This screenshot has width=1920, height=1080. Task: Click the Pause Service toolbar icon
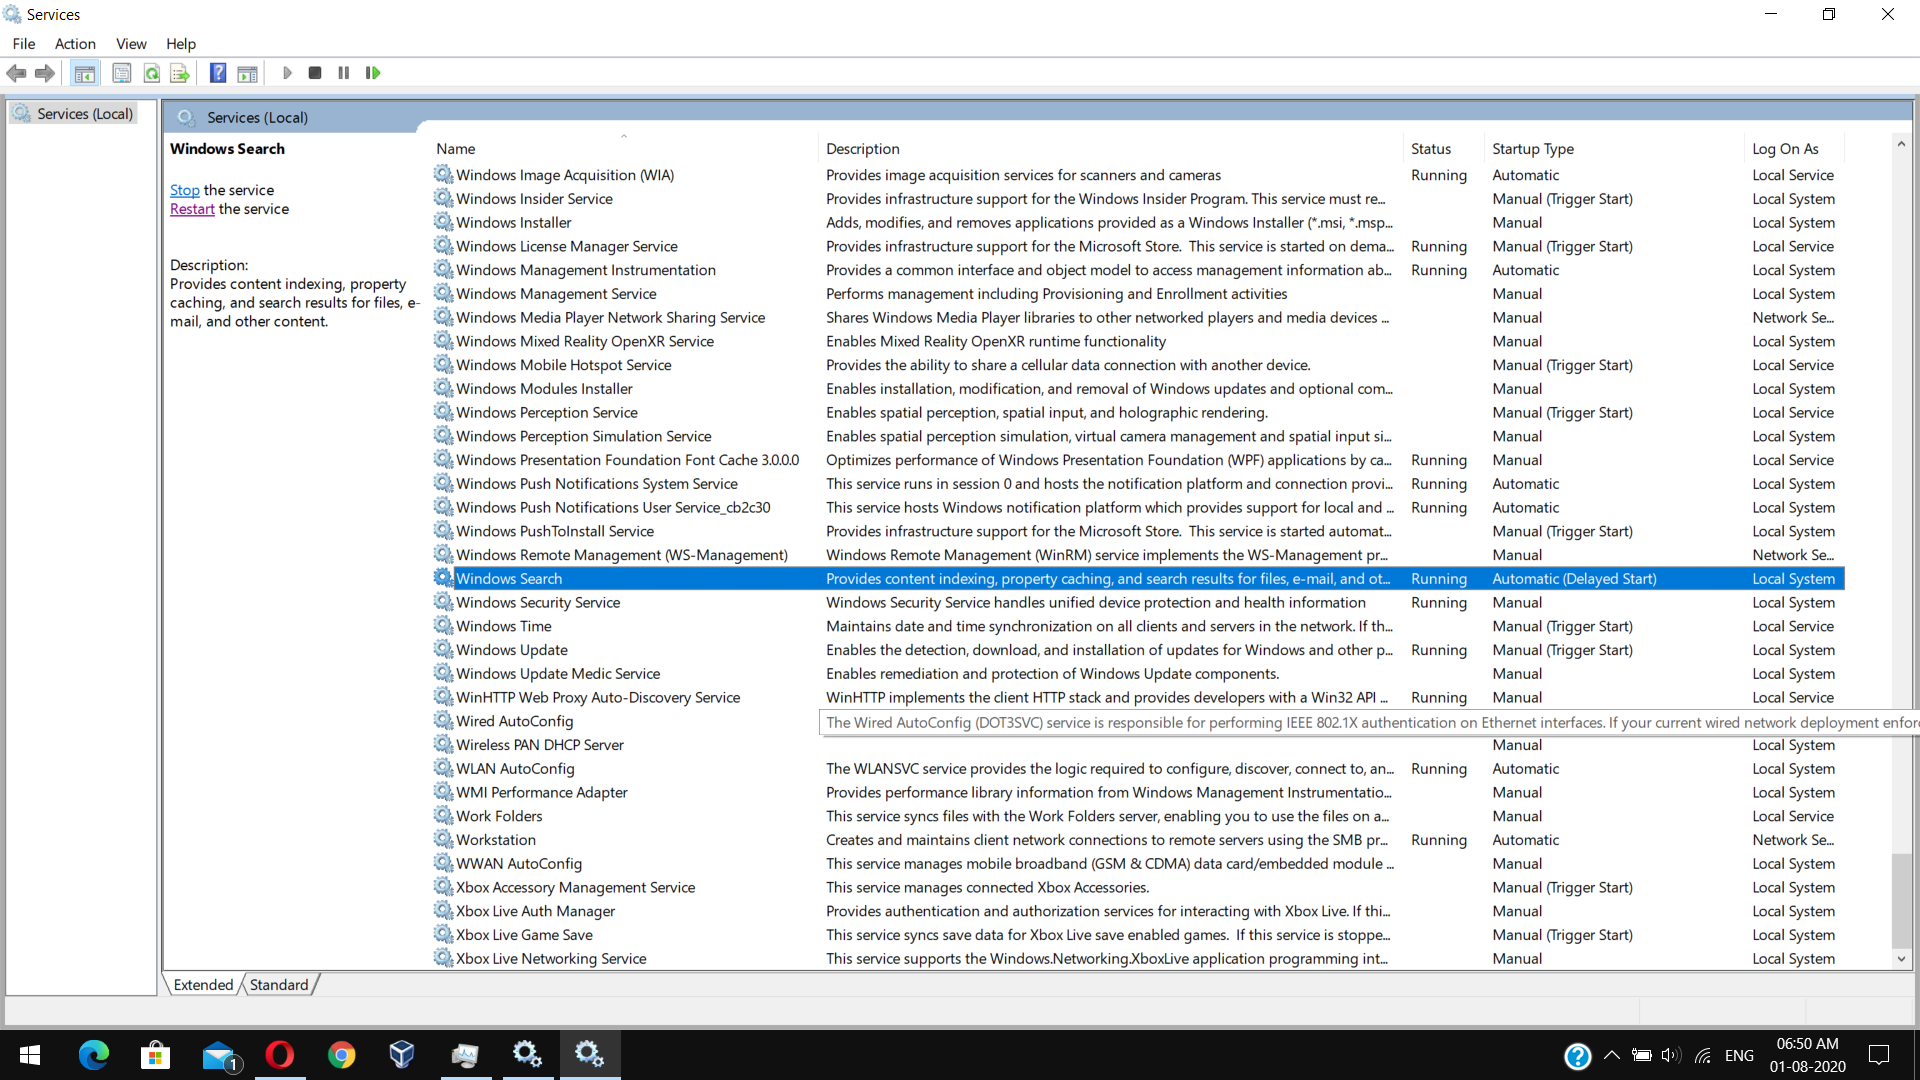click(344, 73)
